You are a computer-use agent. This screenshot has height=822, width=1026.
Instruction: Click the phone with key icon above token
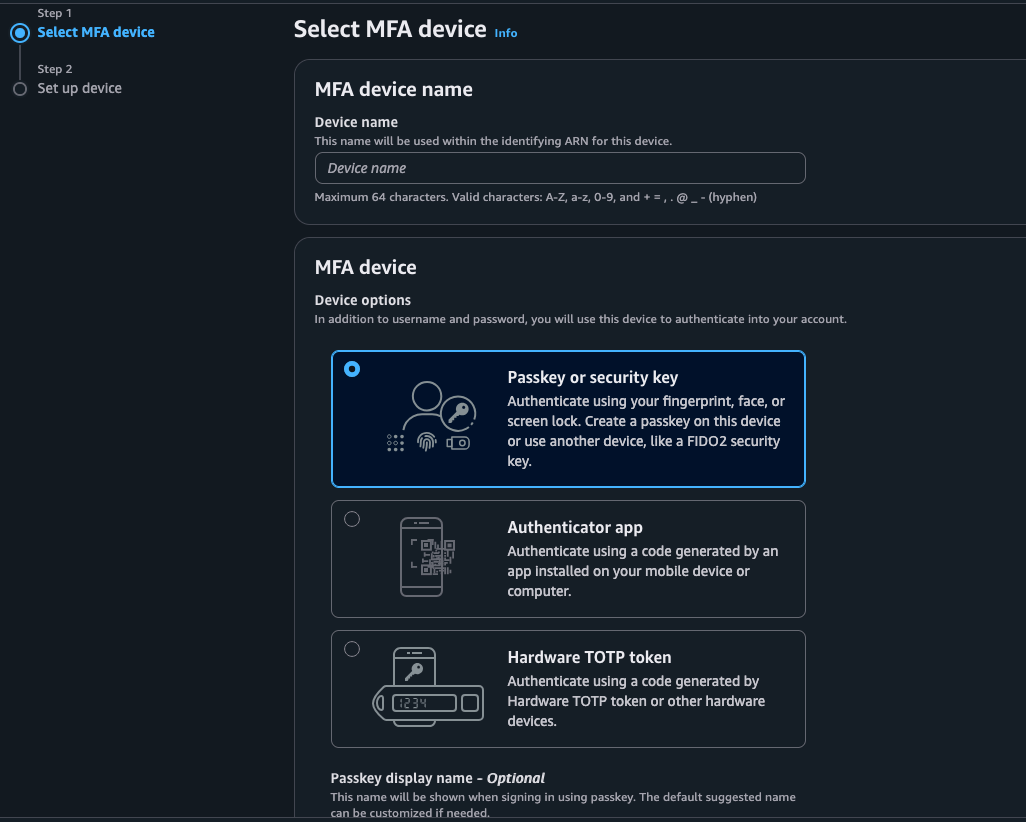pyautogui.click(x=413, y=668)
